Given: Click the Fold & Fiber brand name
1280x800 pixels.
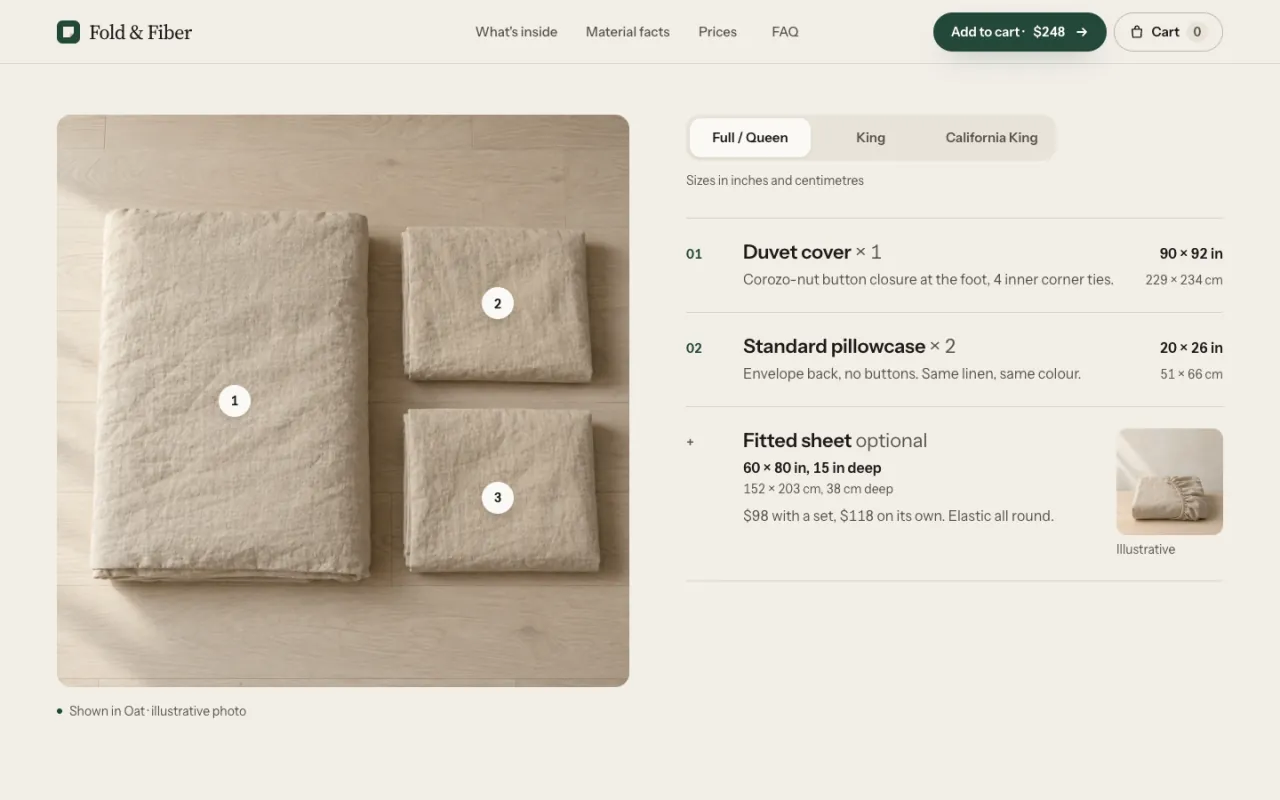Looking at the screenshot, I should pyautogui.click(x=140, y=32).
